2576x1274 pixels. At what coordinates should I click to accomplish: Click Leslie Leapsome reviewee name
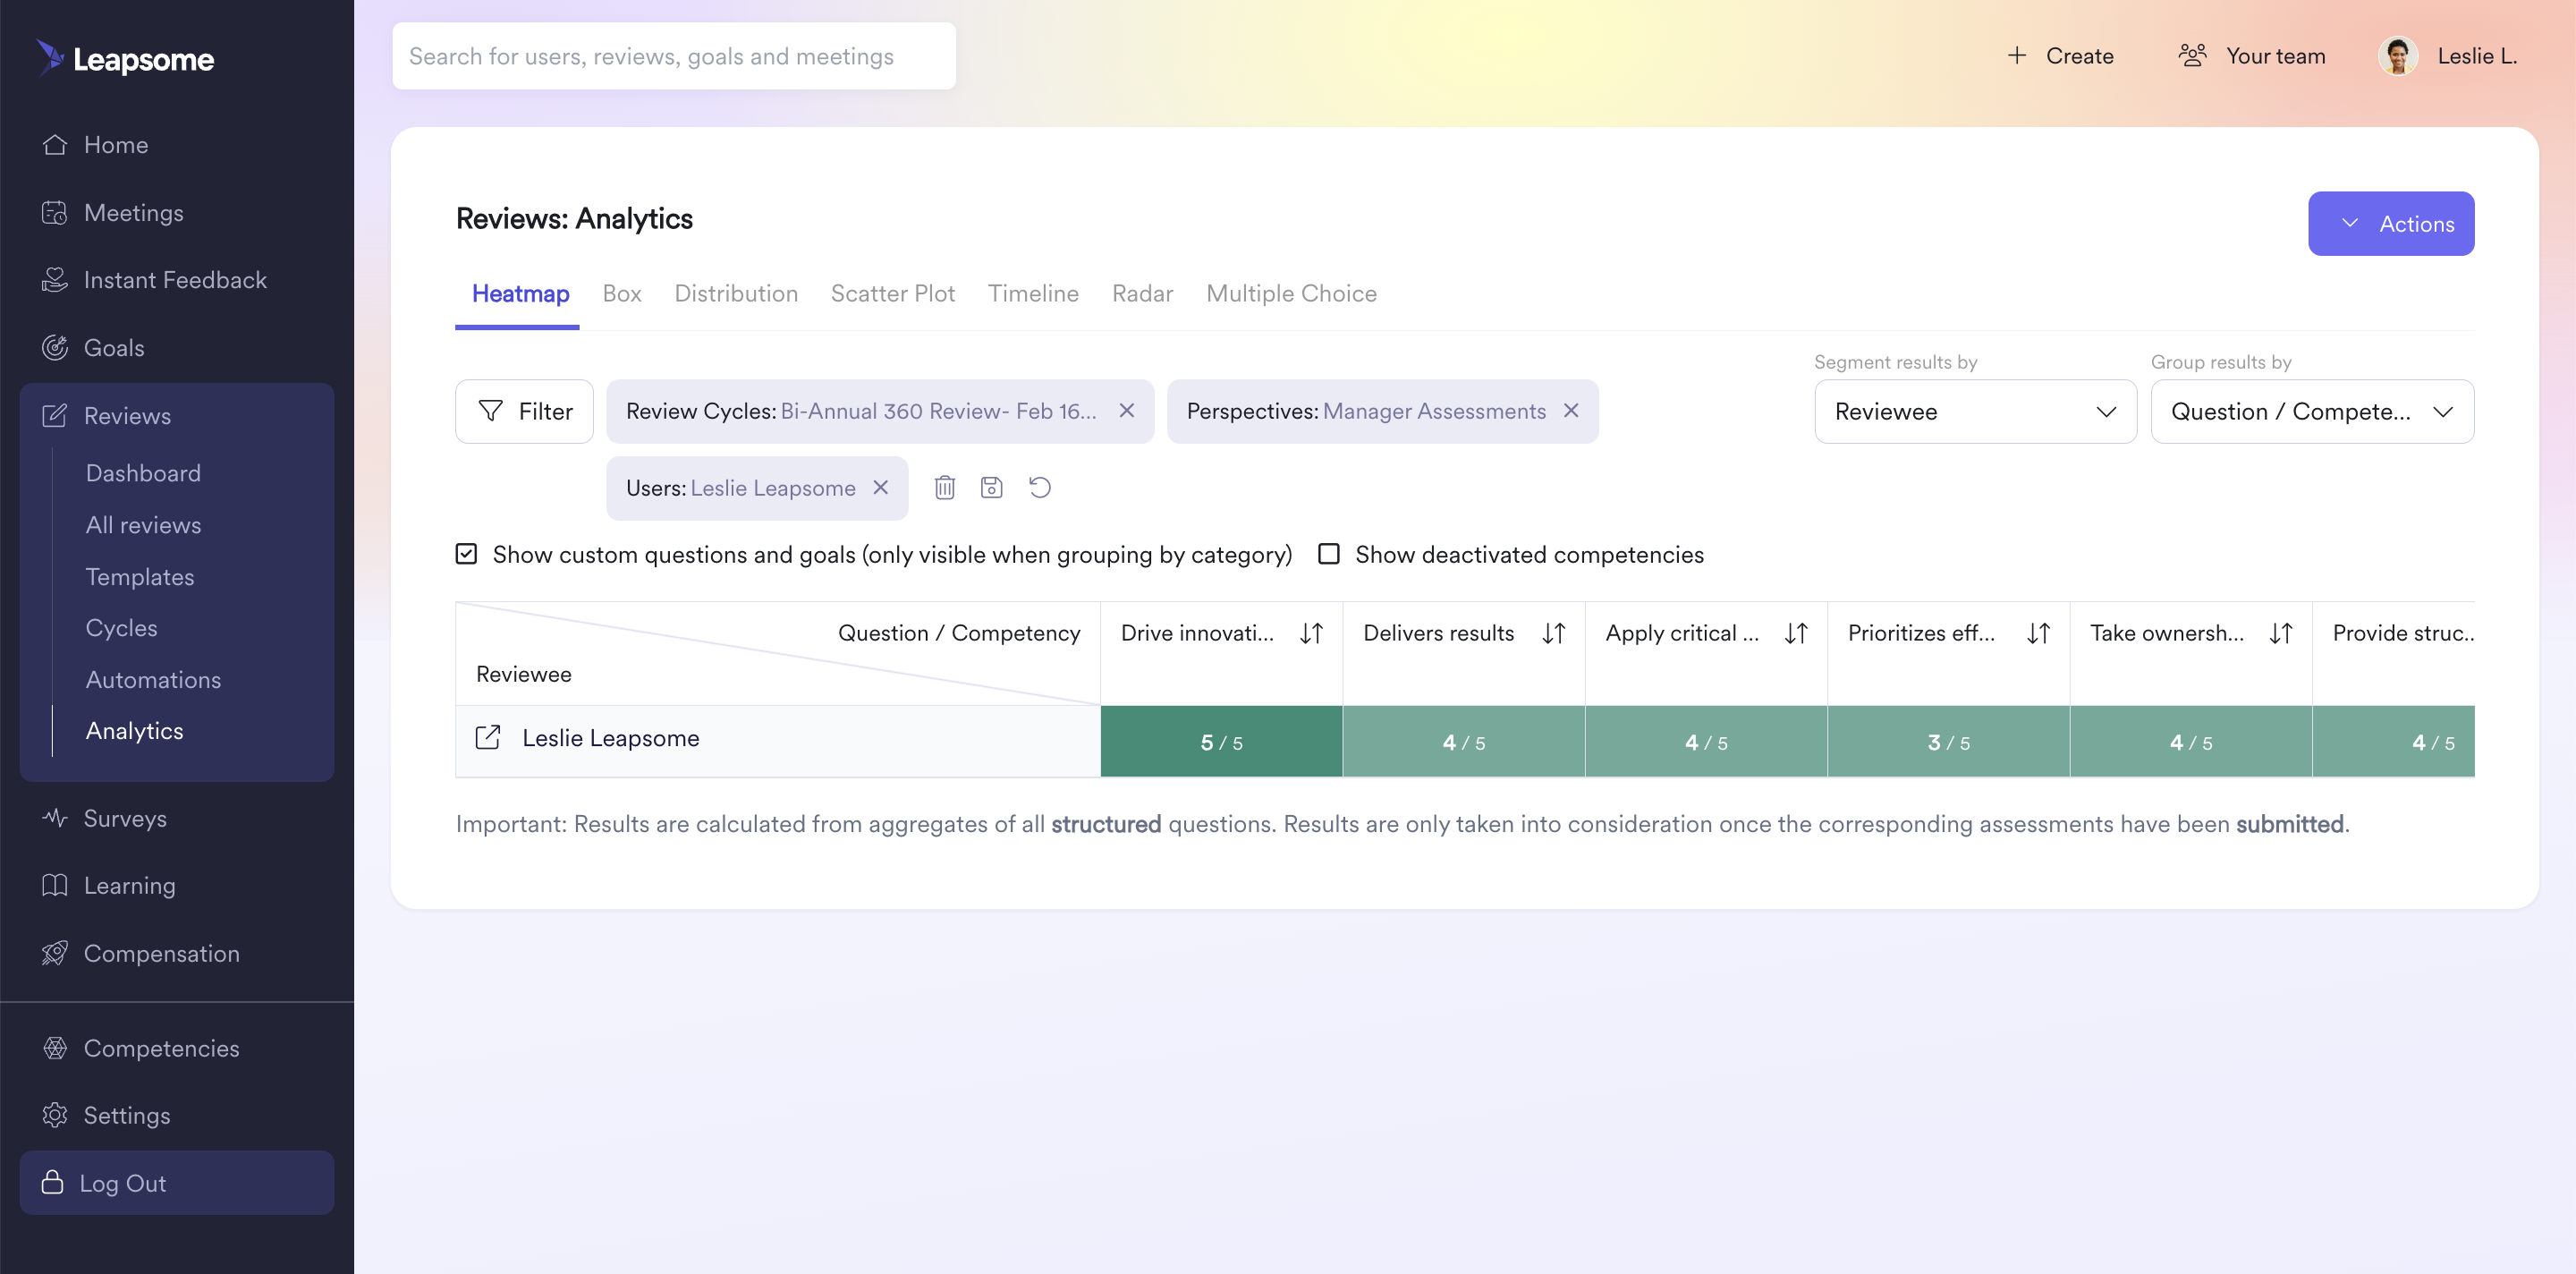(x=611, y=738)
